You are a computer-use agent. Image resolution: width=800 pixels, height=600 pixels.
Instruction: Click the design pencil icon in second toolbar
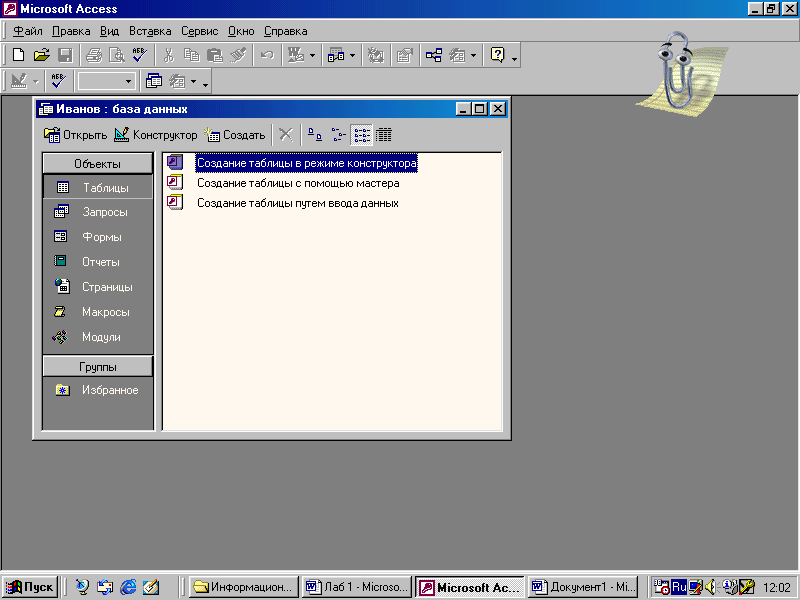click(19, 81)
